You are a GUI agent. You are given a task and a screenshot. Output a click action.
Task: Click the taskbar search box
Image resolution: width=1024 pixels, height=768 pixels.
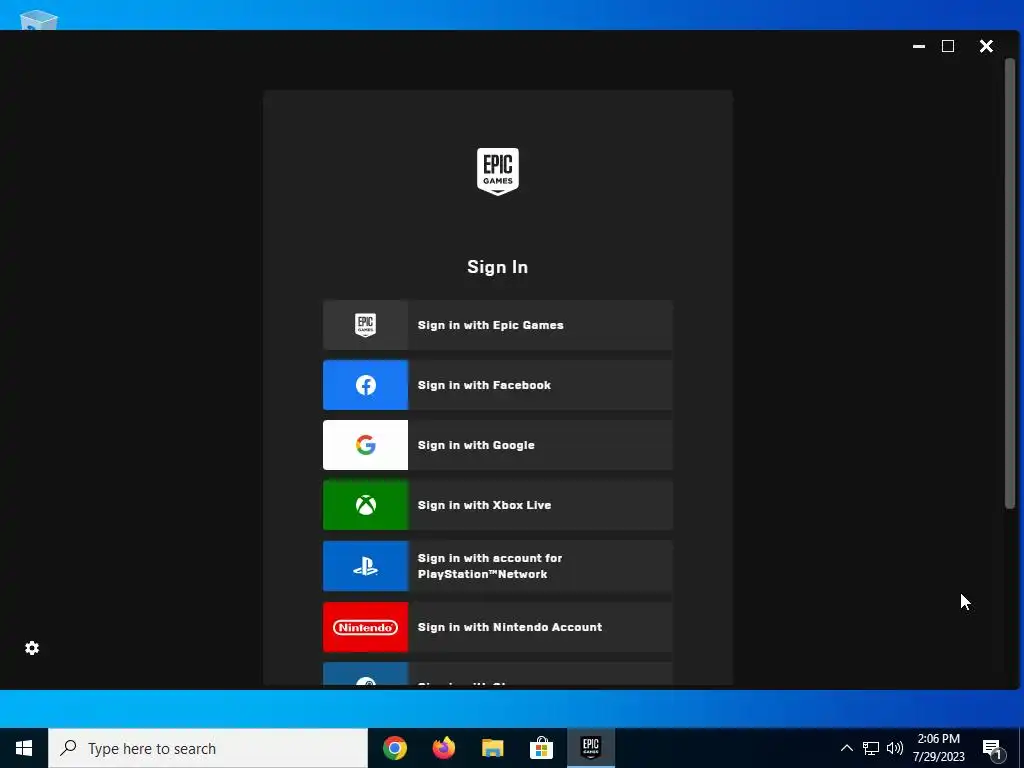(x=208, y=748)
